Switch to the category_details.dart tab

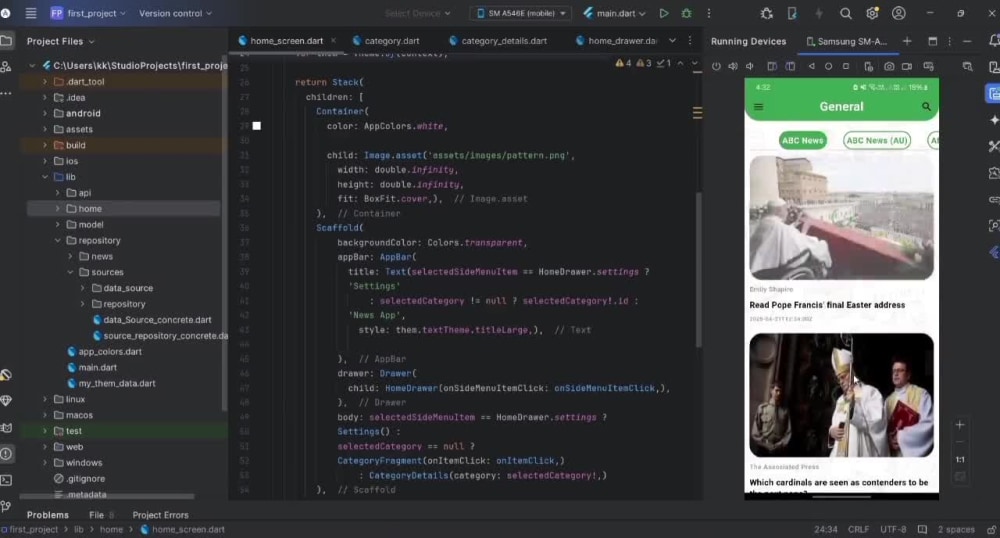(x=498, y=41)
